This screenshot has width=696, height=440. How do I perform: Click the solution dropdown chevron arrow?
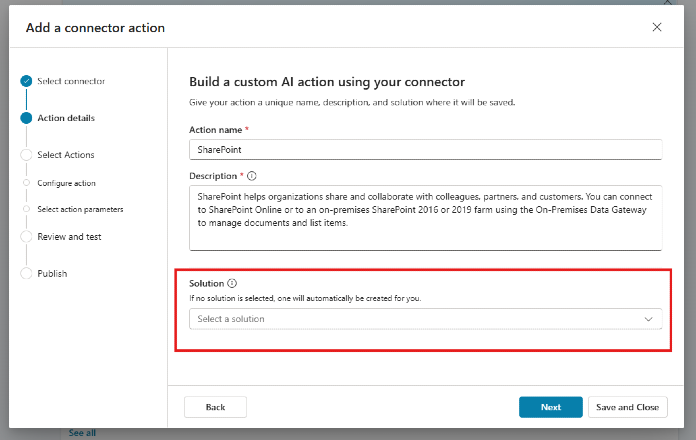tap(648, 319)
